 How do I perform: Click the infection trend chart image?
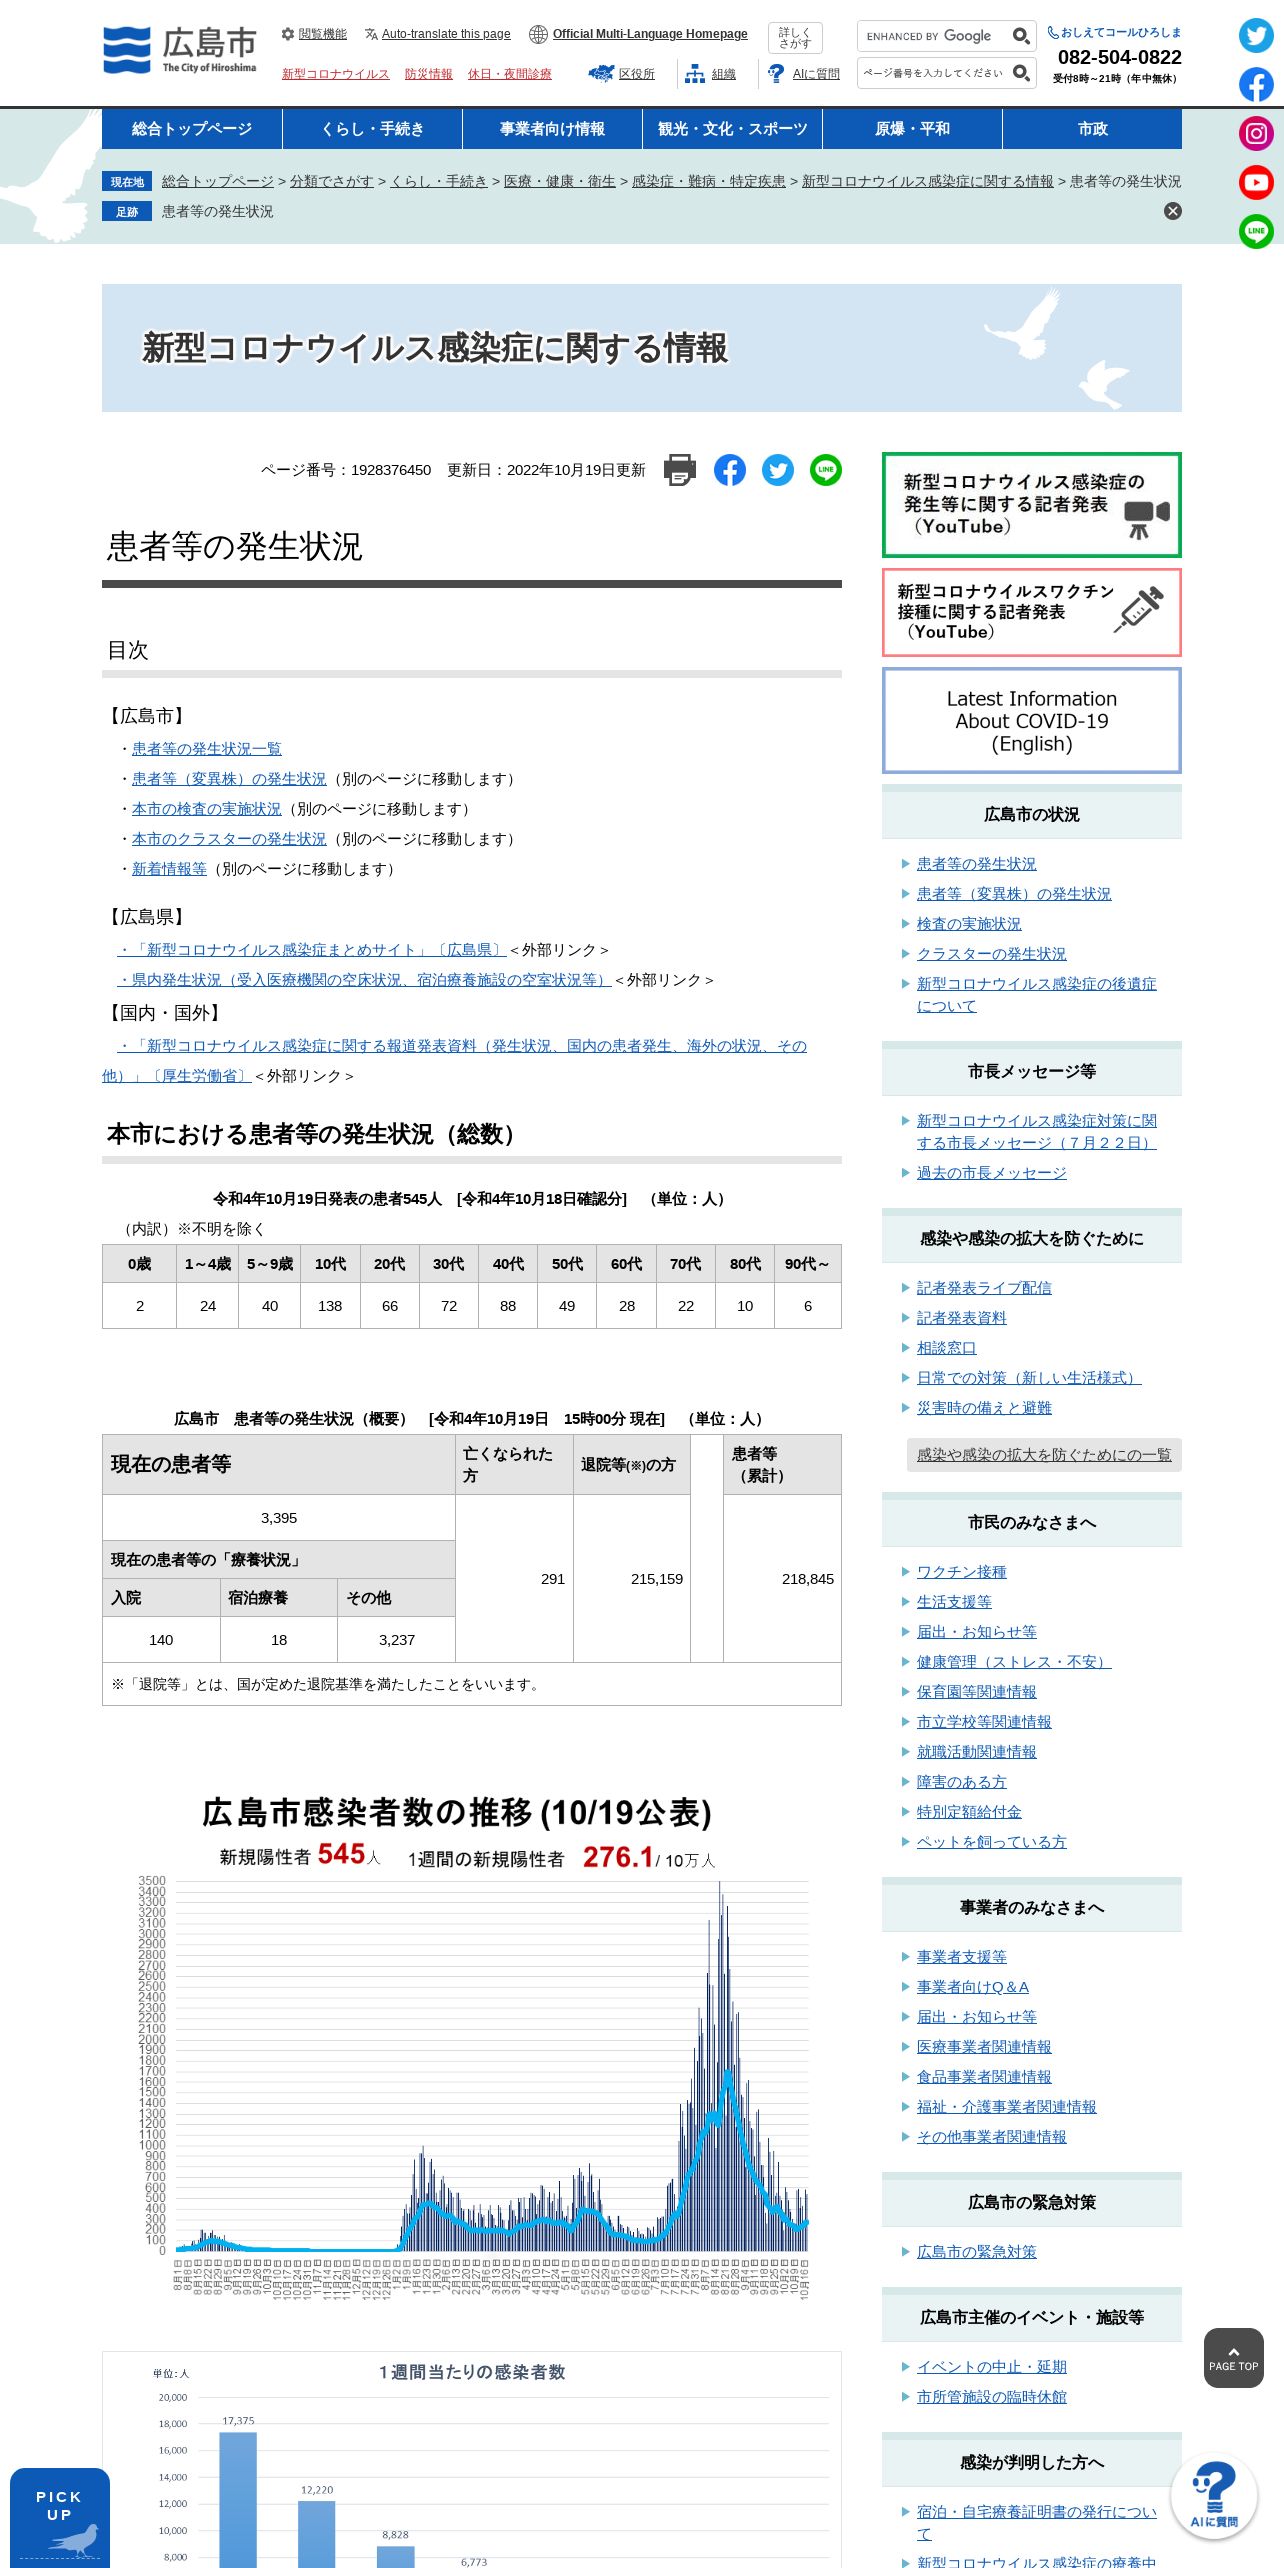point(472,2045)
